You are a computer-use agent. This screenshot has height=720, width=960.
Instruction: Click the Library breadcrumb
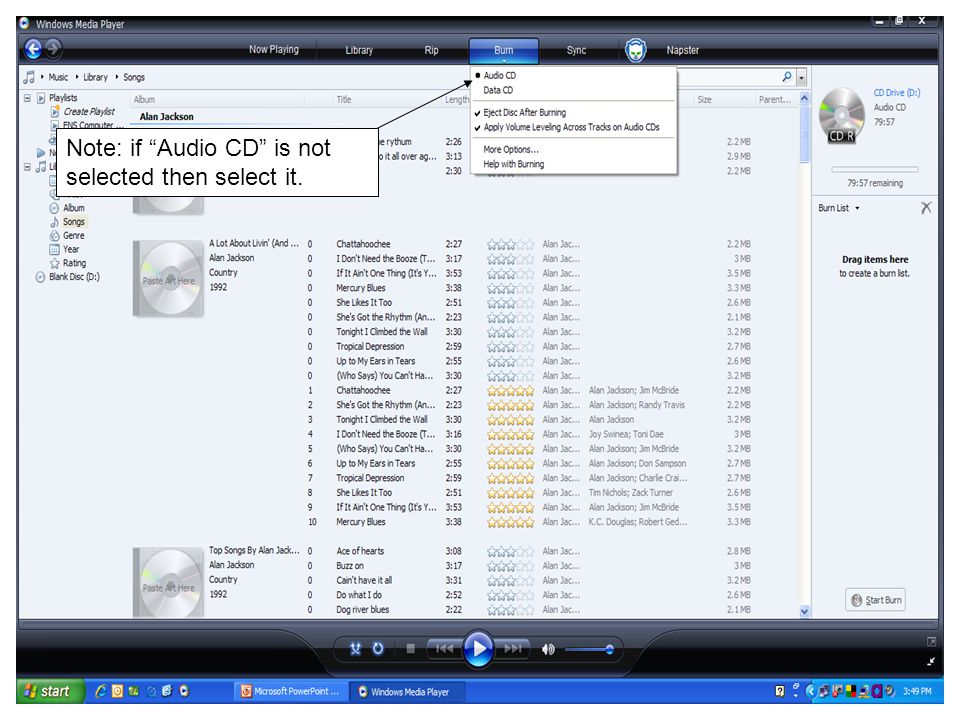click(96, 77)
